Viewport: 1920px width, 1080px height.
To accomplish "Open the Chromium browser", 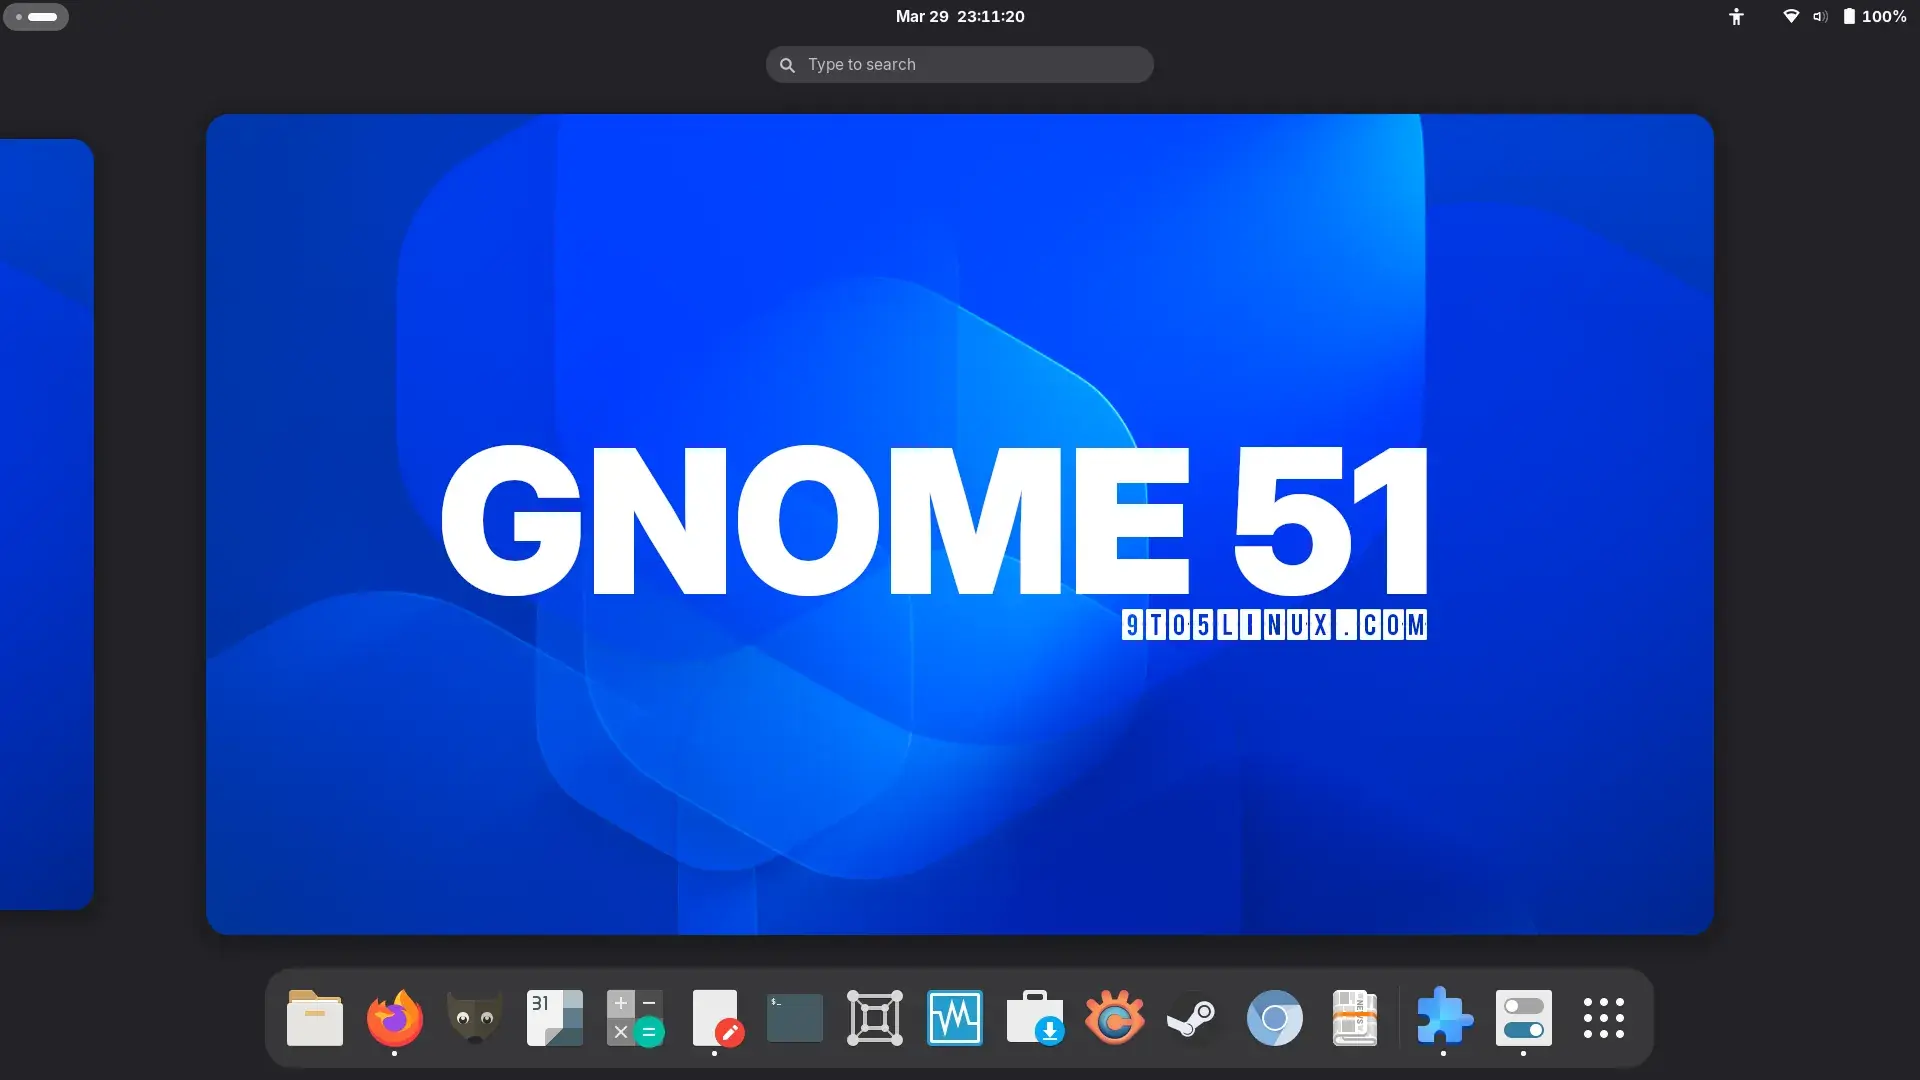I will pyautogui.click(x=1275, y=1018).
